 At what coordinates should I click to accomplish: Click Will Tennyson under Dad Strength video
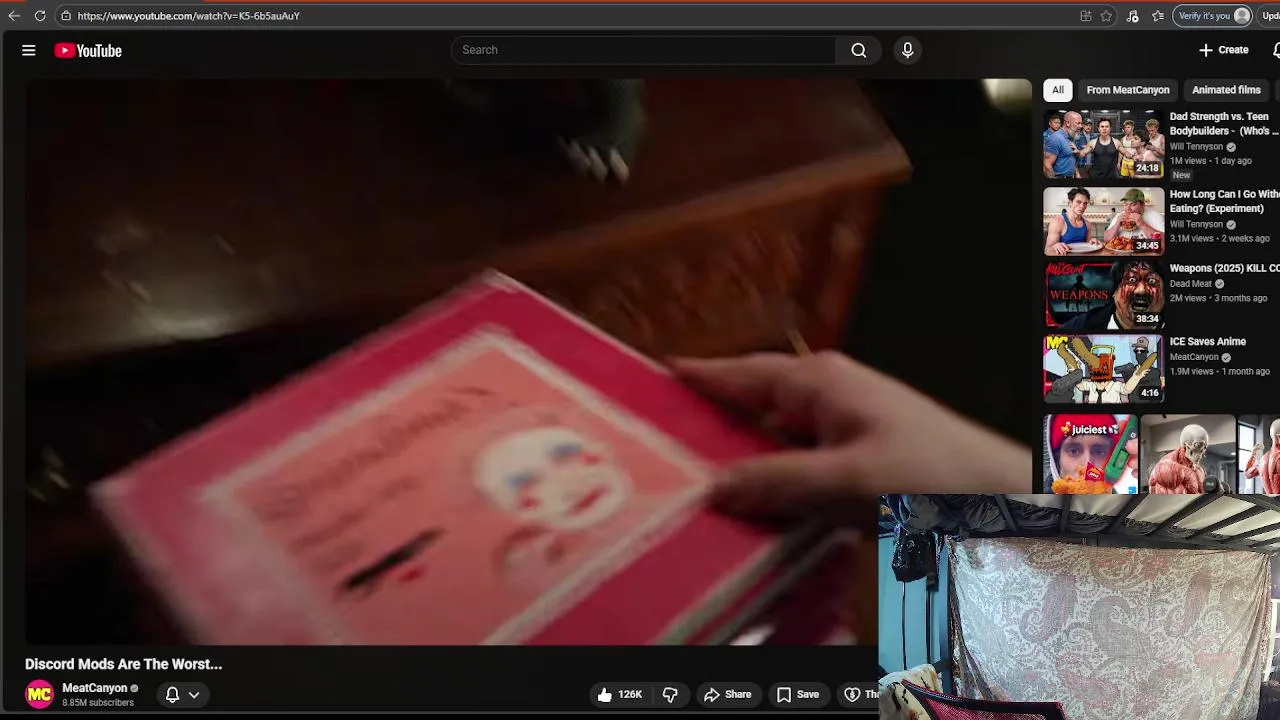[x=1196, y=147]
